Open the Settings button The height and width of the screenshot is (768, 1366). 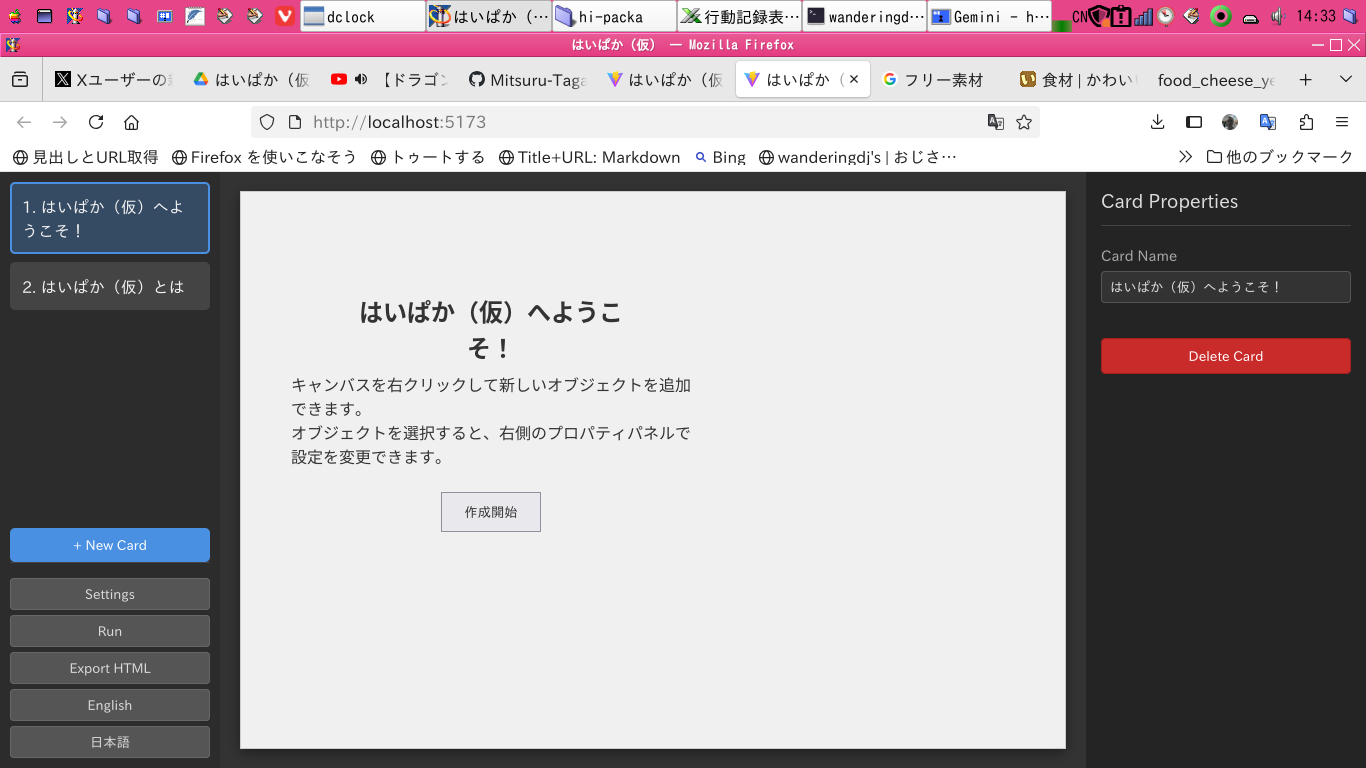click(x=110, y=594)
